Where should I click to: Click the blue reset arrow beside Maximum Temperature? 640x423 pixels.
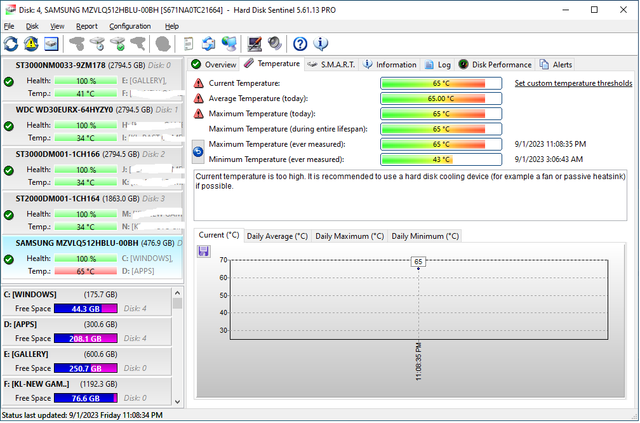[x=198, y=151]
